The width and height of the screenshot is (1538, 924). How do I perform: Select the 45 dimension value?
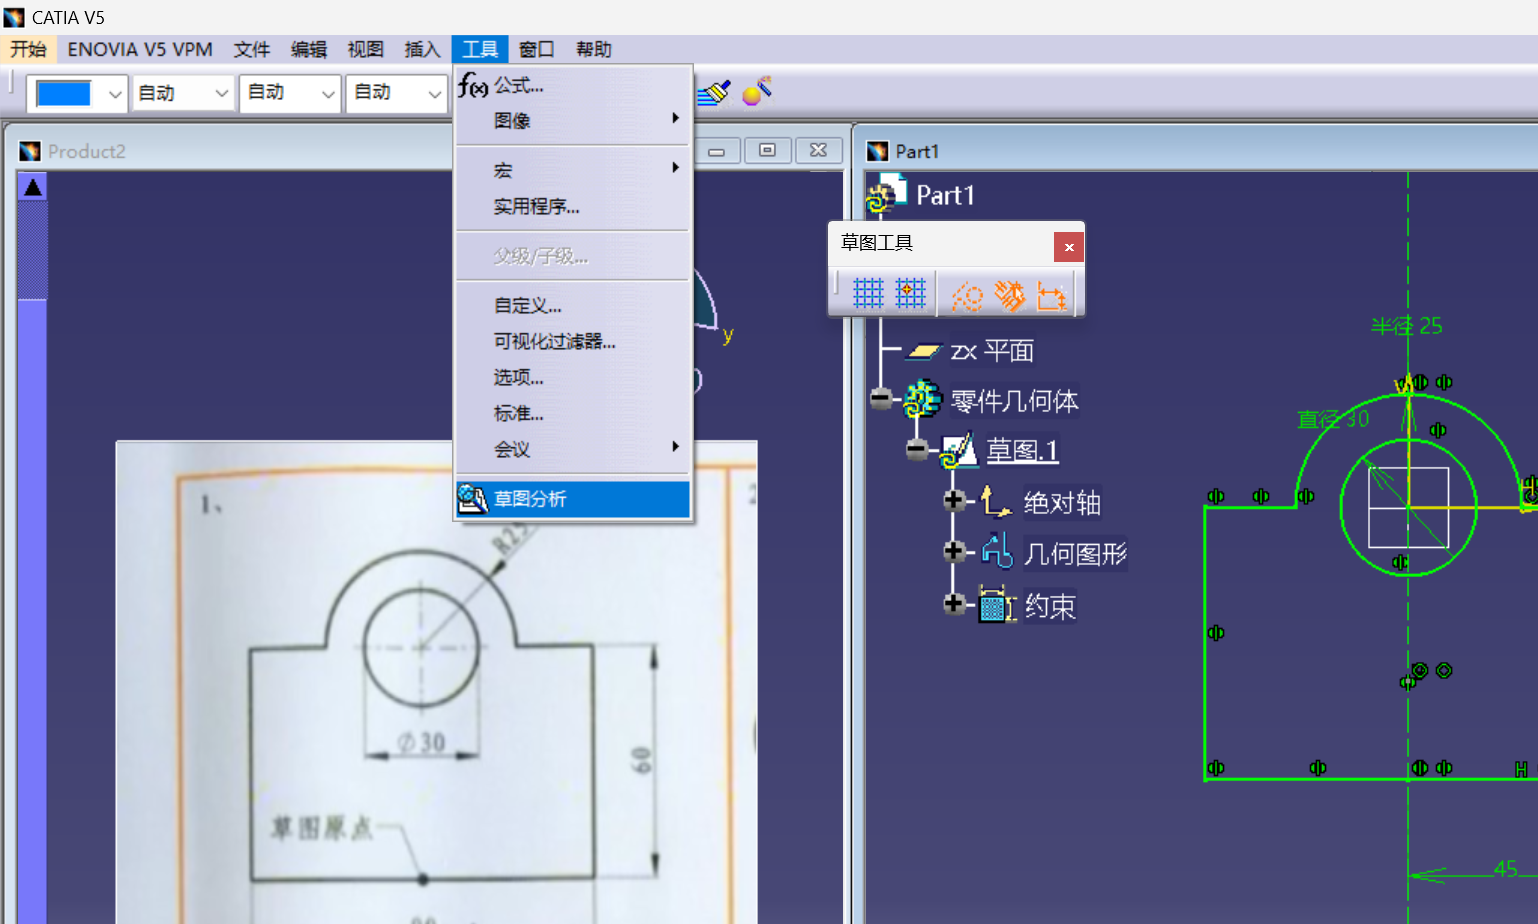tap(1505, 868)
